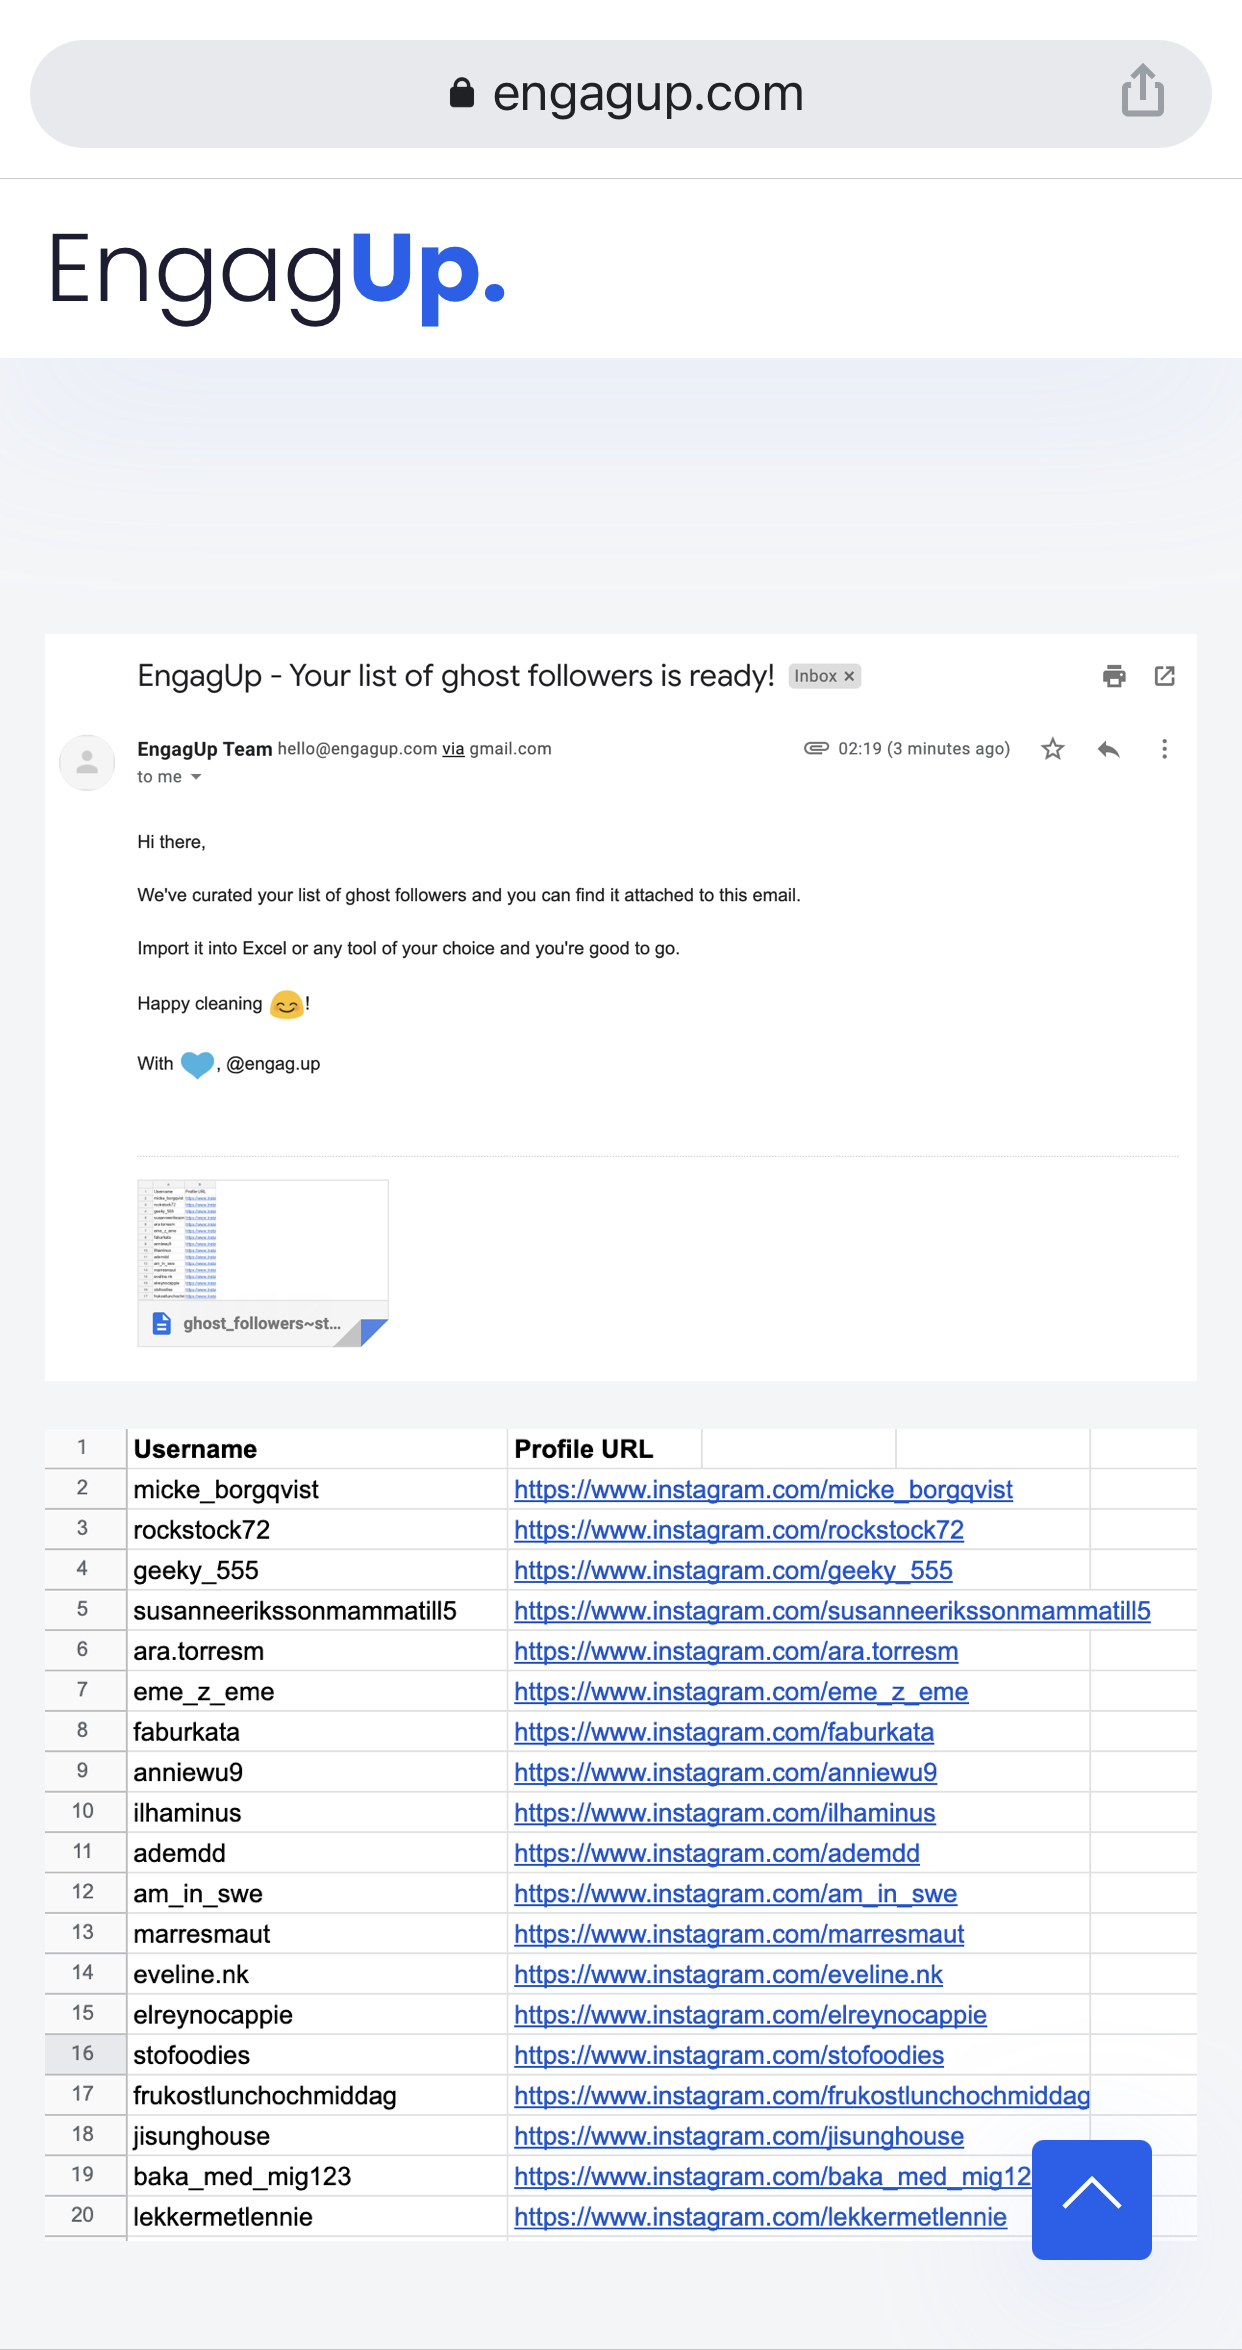Star the EngagUp email
Screen dimensions: 1242x2350
1052,749
